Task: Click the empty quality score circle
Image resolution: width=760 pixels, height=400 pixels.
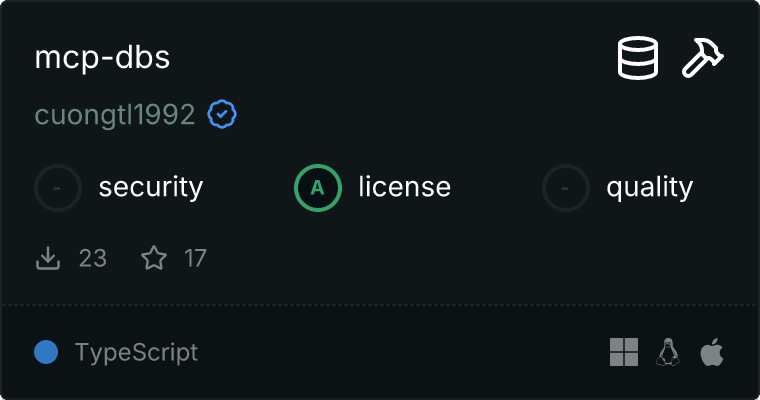Action: 566,188
